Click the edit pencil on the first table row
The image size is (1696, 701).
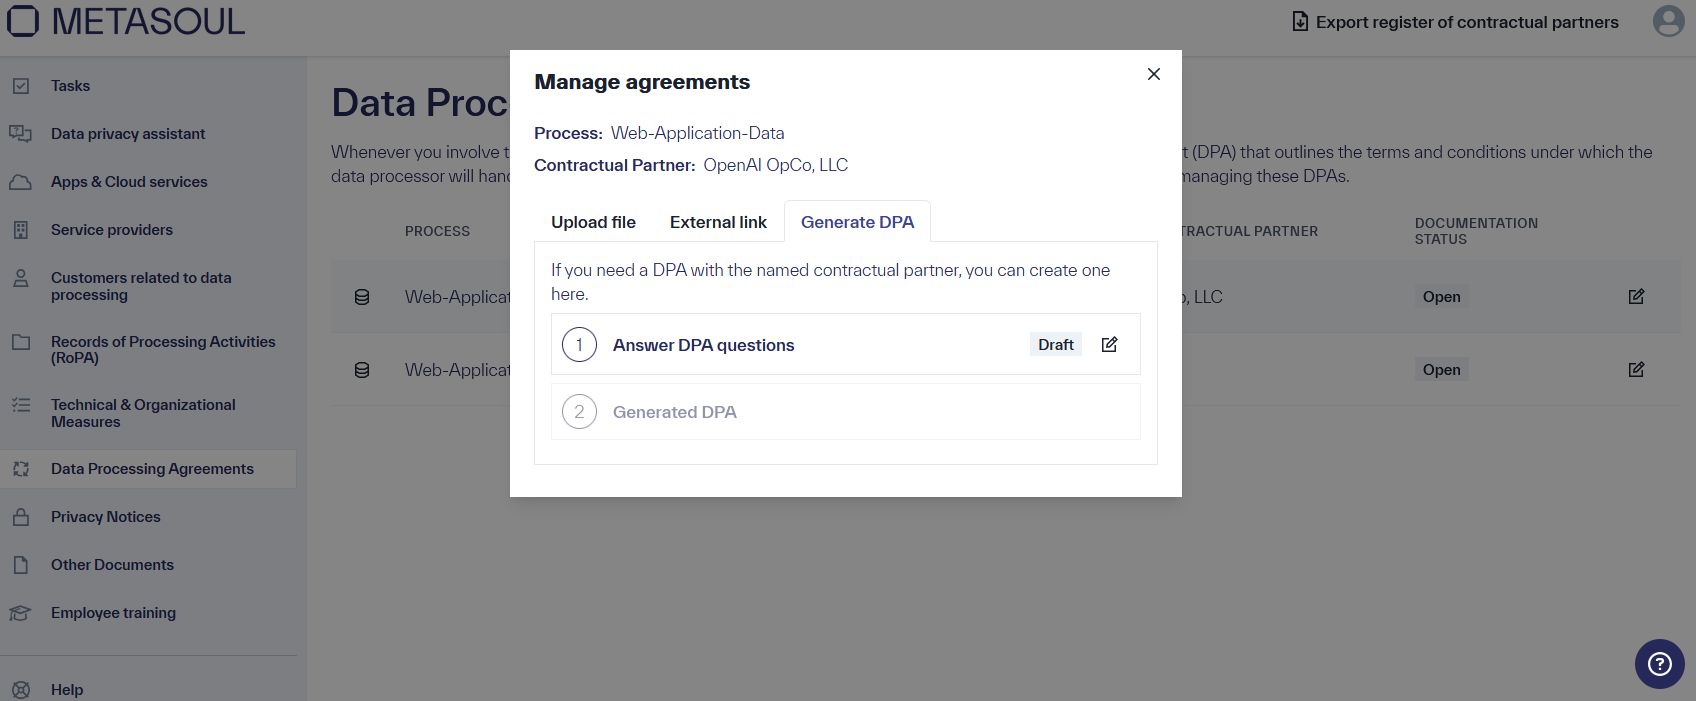[1636, 296]
